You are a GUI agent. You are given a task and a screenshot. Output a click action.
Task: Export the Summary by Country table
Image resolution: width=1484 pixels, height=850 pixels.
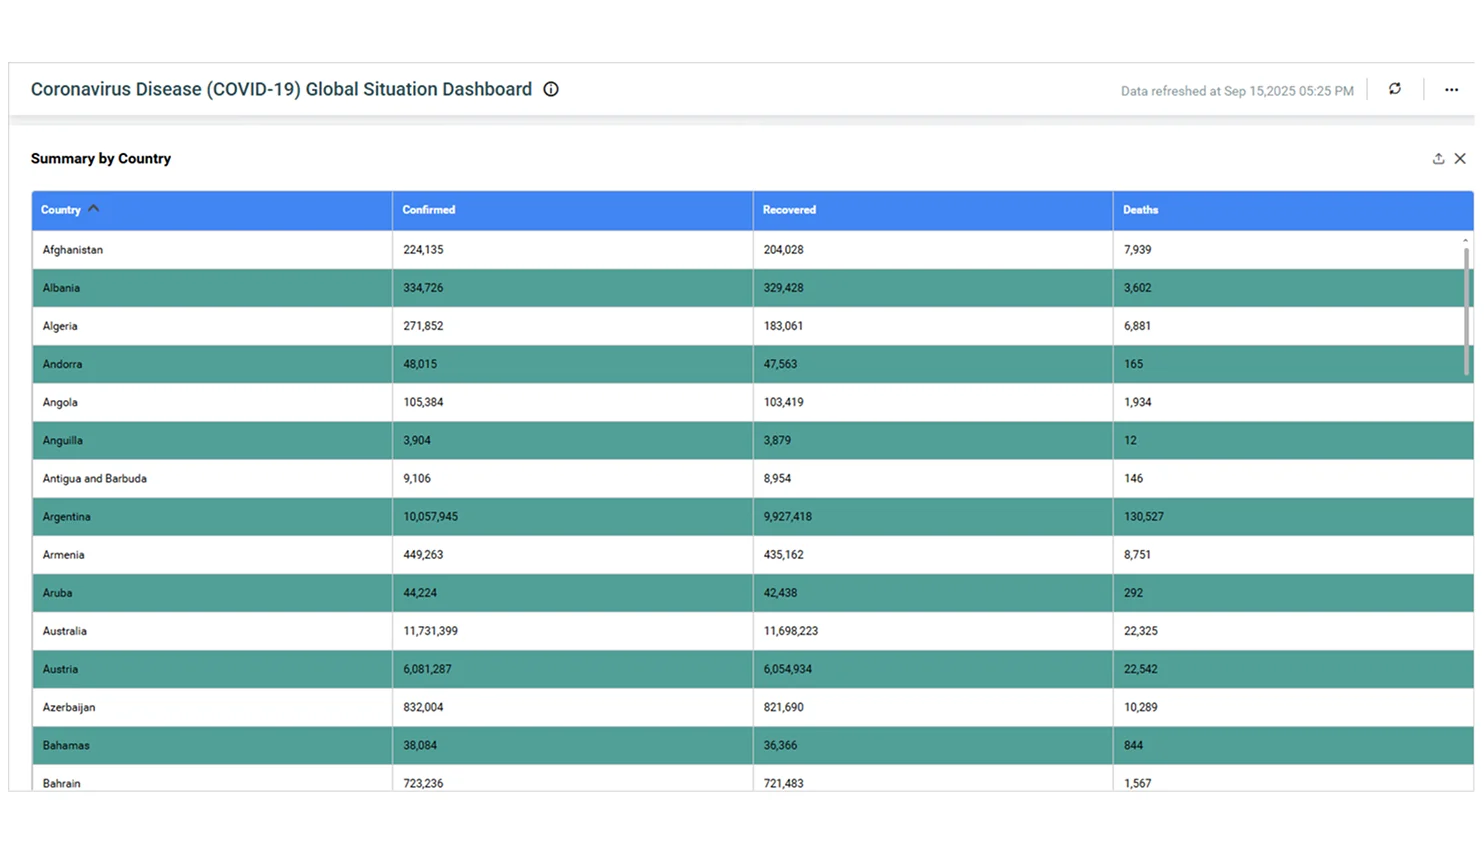pyautogui.click(x=1437, y=158)
